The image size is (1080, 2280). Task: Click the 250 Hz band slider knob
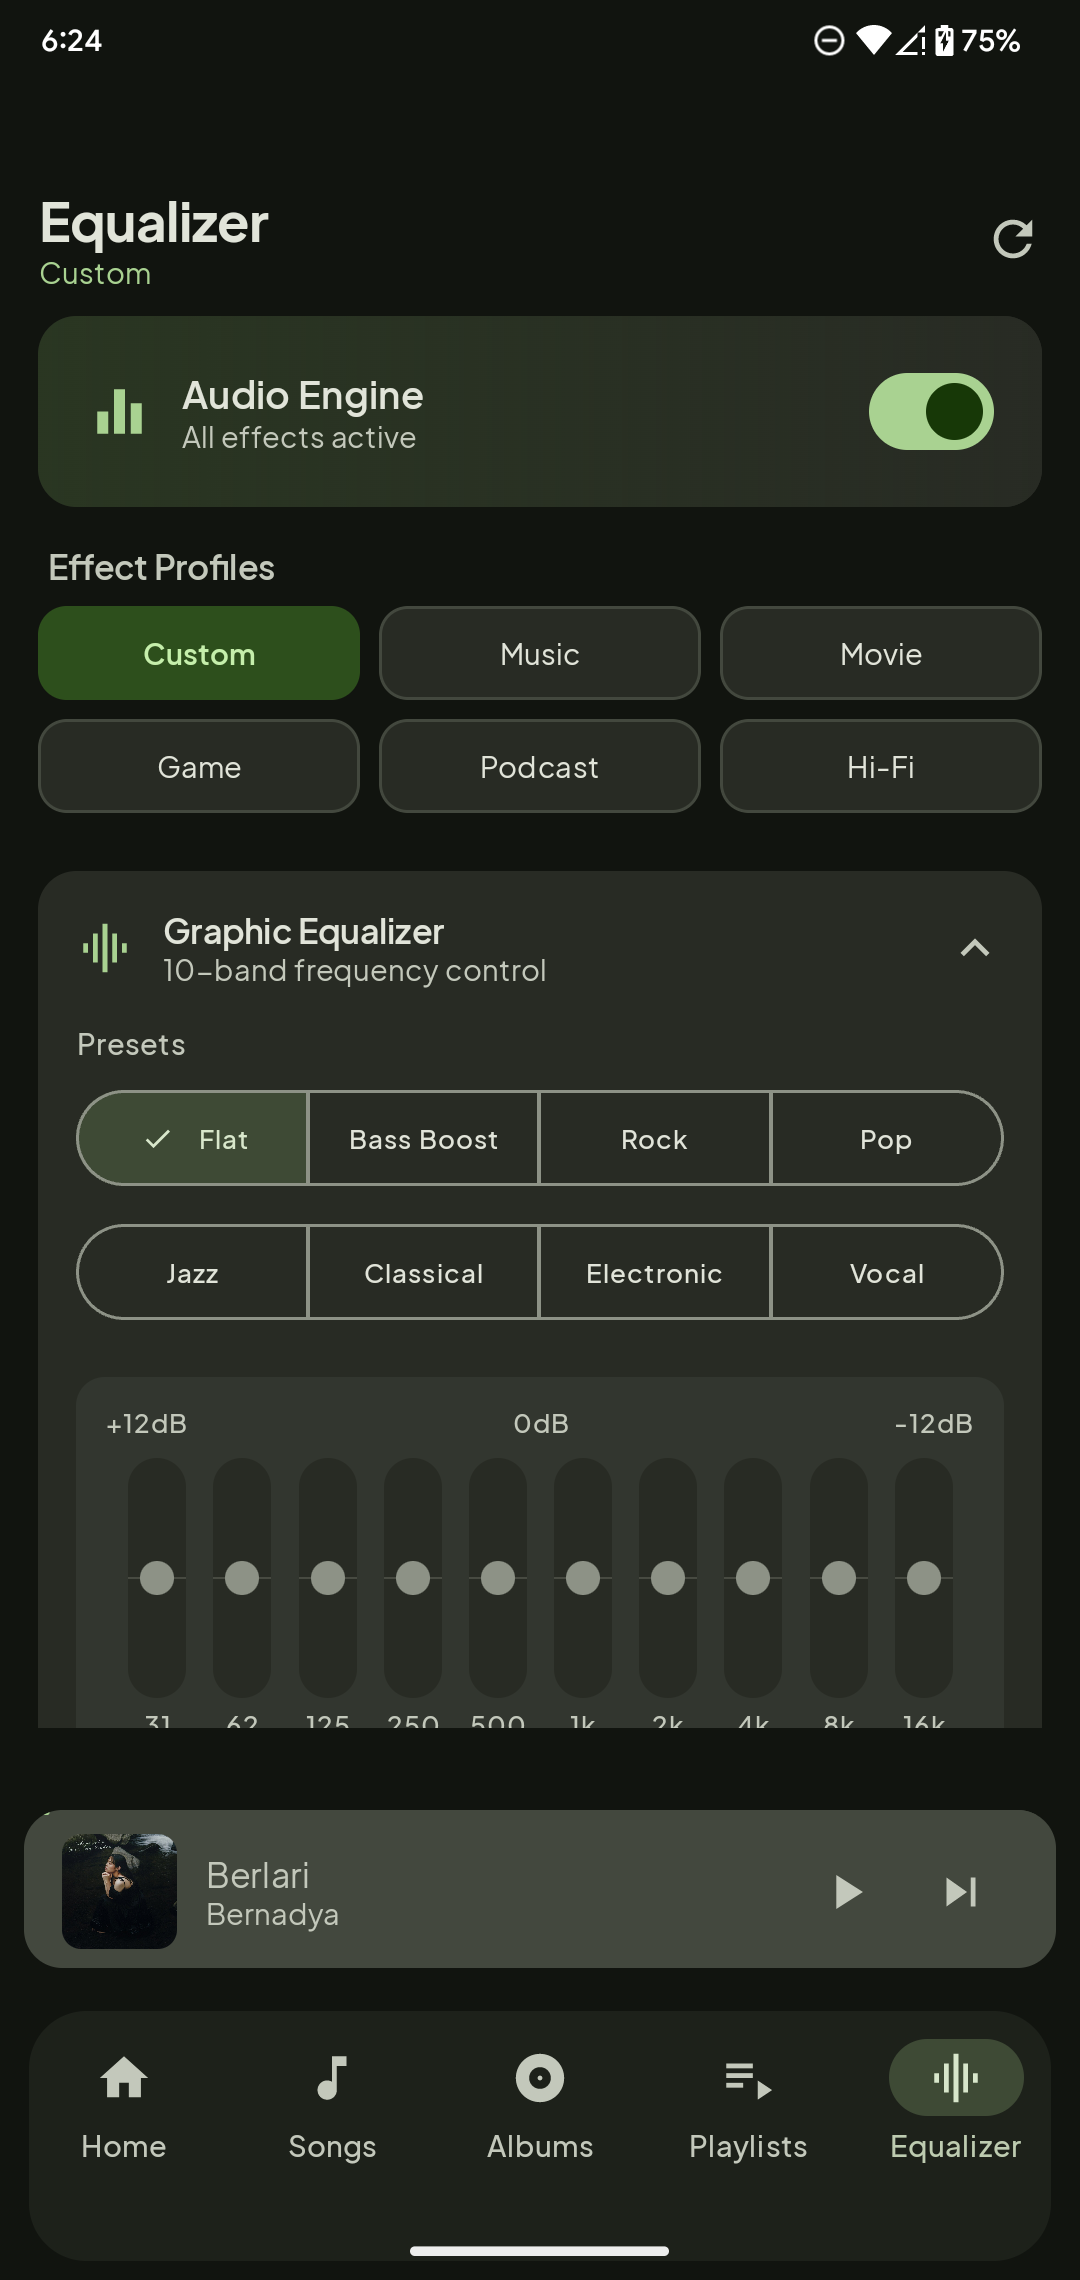point(413,1578)
